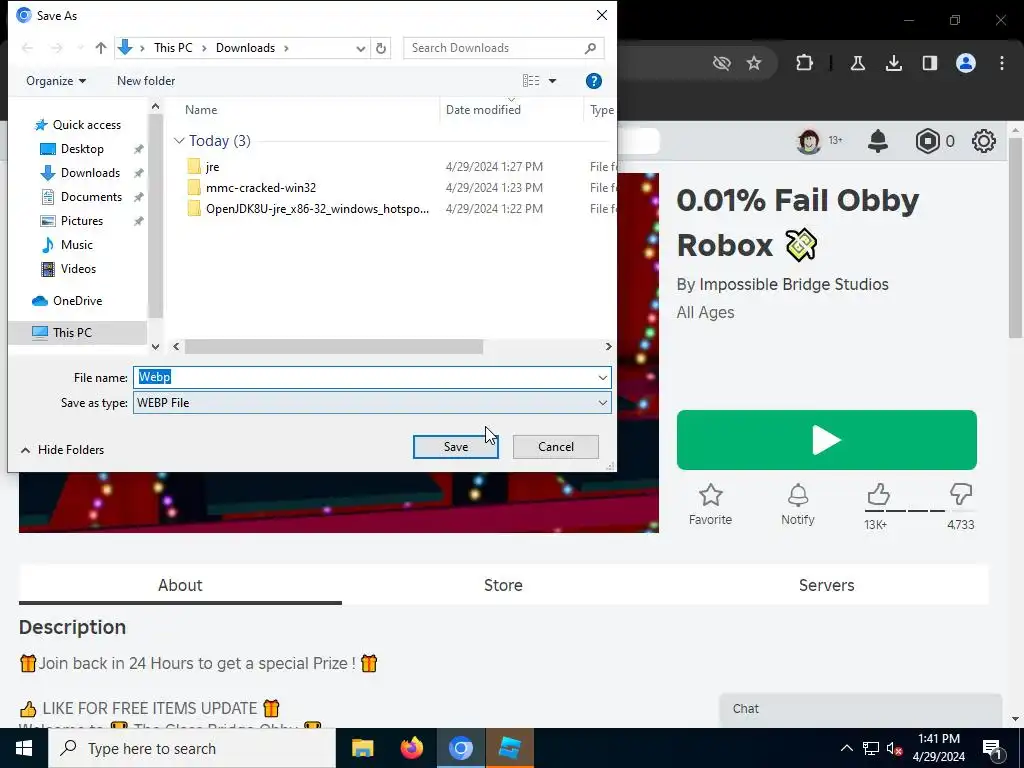
Task: Click the crossed-out eye icon in Chrome address bar
Action: [x=722, y=63]
